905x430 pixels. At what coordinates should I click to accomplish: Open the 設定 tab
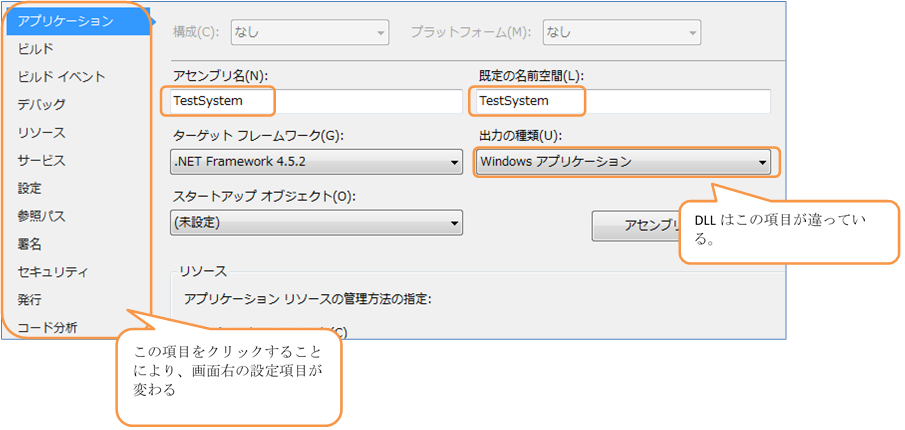[x=30, y=188]
